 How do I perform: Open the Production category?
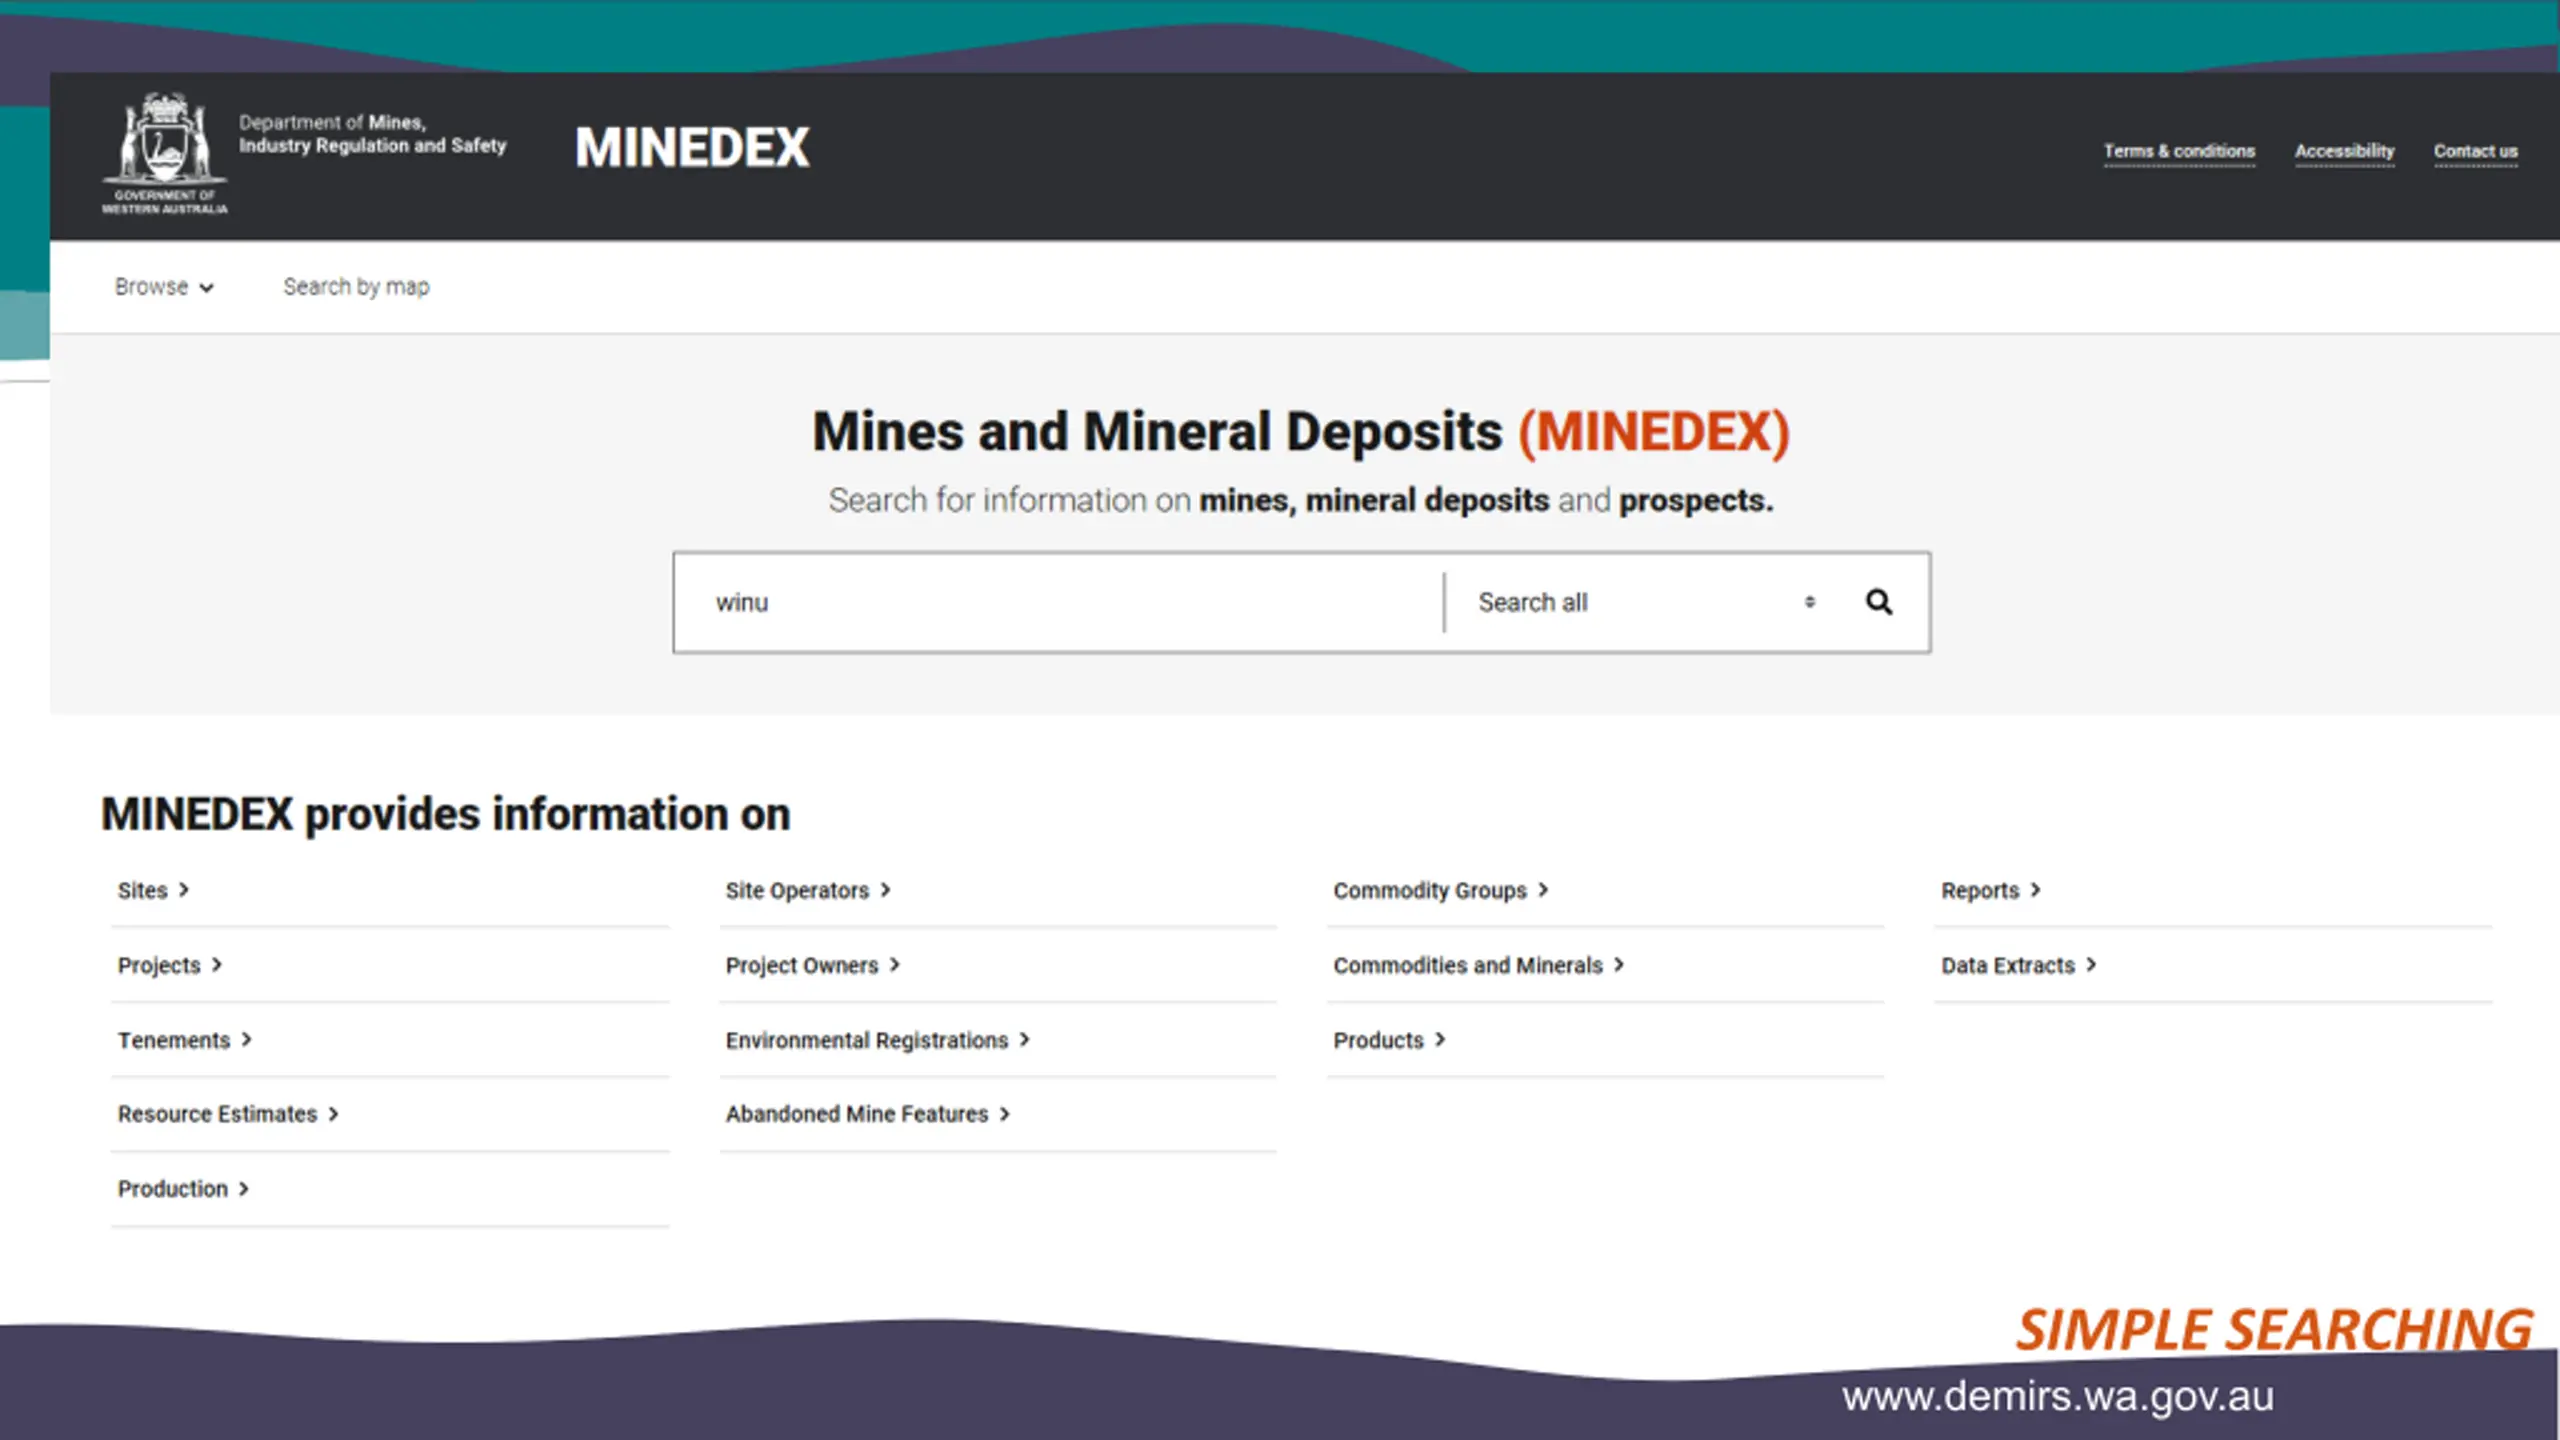click(x=183, y=1189)
